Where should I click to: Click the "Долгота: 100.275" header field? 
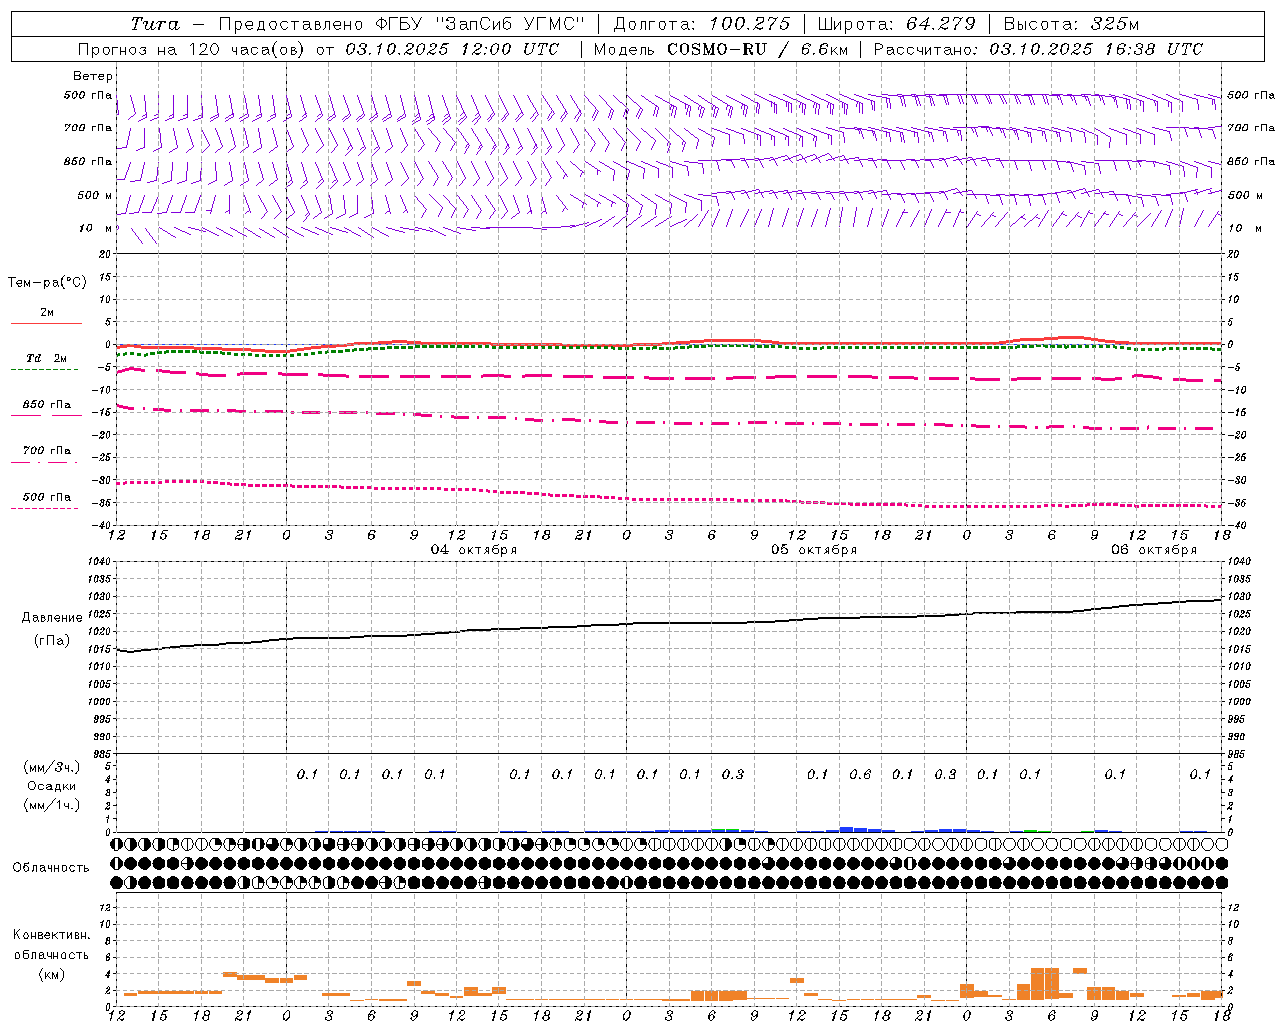click(701, 24)
